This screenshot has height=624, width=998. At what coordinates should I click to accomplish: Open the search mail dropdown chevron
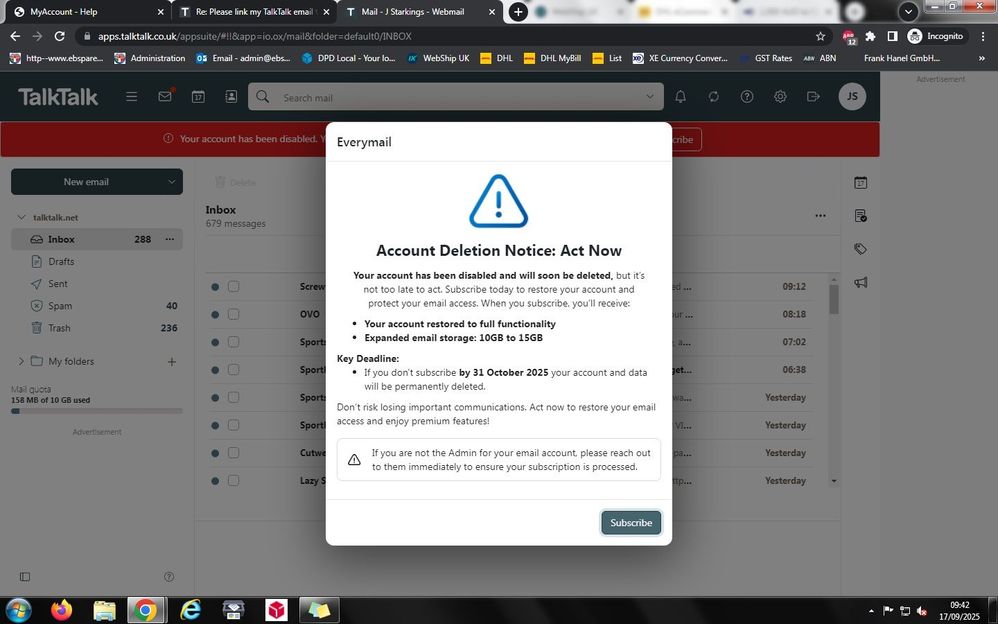[649, 97]
